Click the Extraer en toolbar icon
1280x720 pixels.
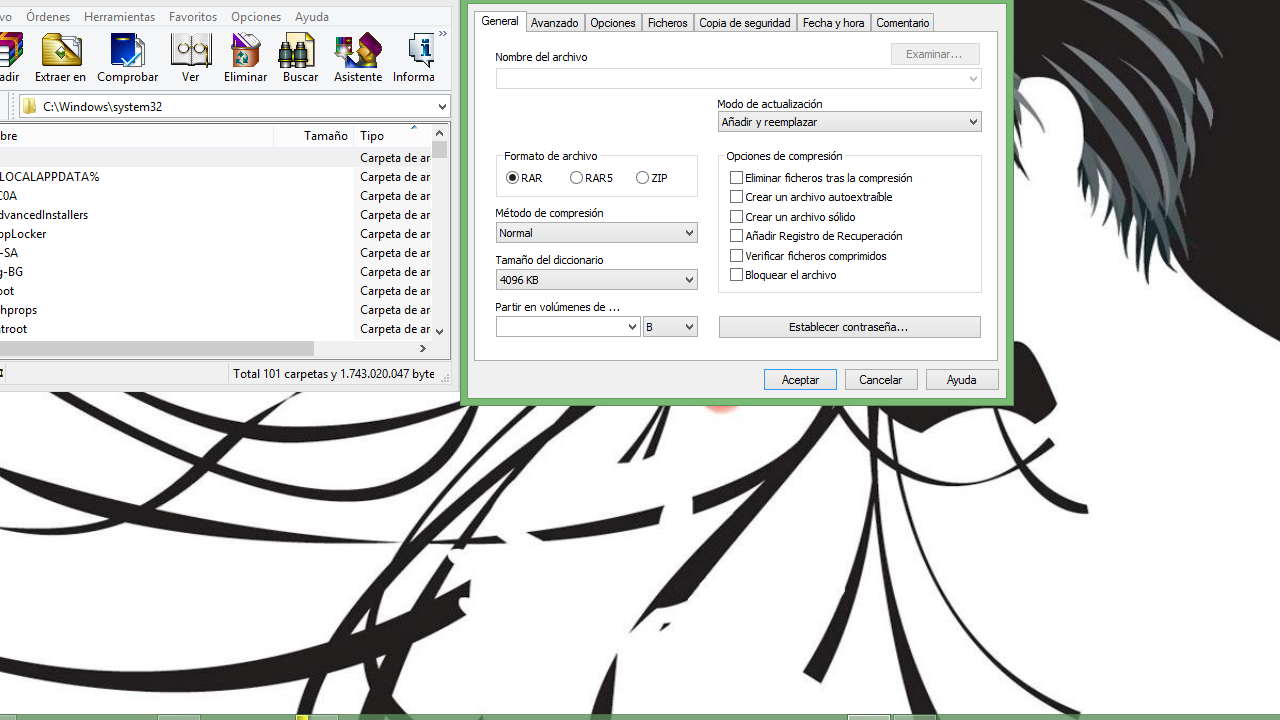pyautogui.click(x=60, y=58)
